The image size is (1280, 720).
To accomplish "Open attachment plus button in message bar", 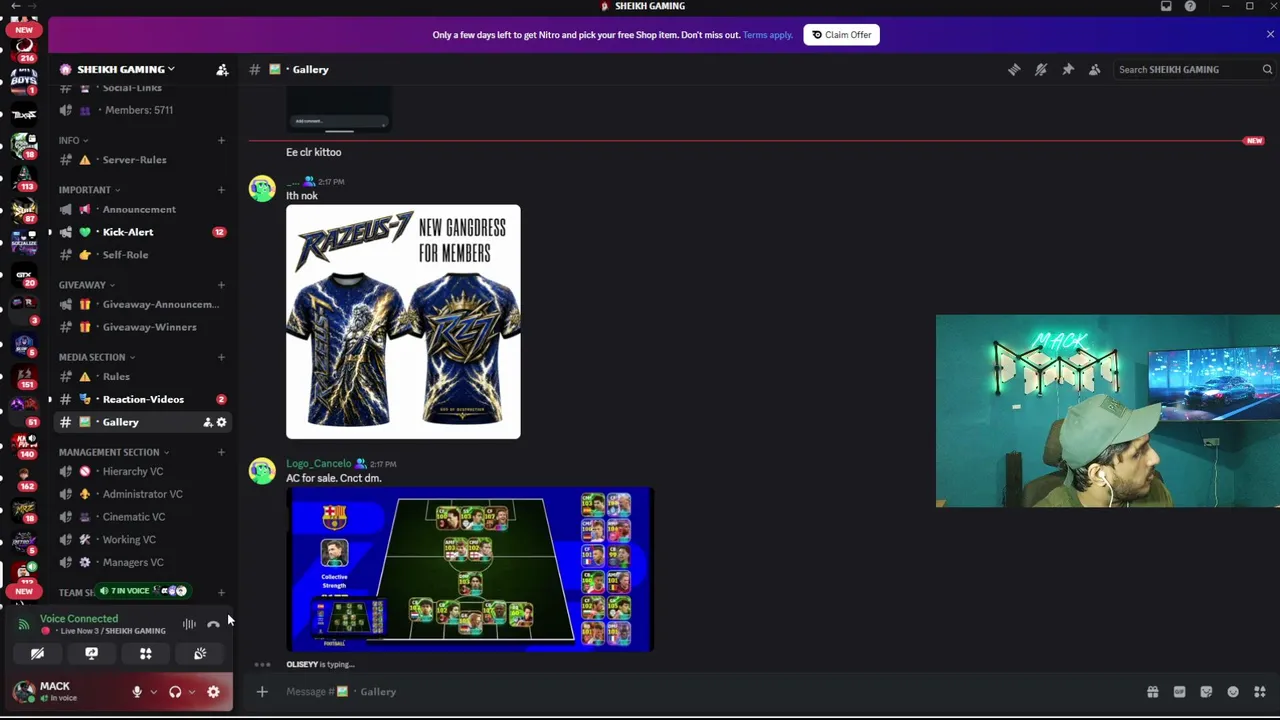I will (x=262, y=691).
